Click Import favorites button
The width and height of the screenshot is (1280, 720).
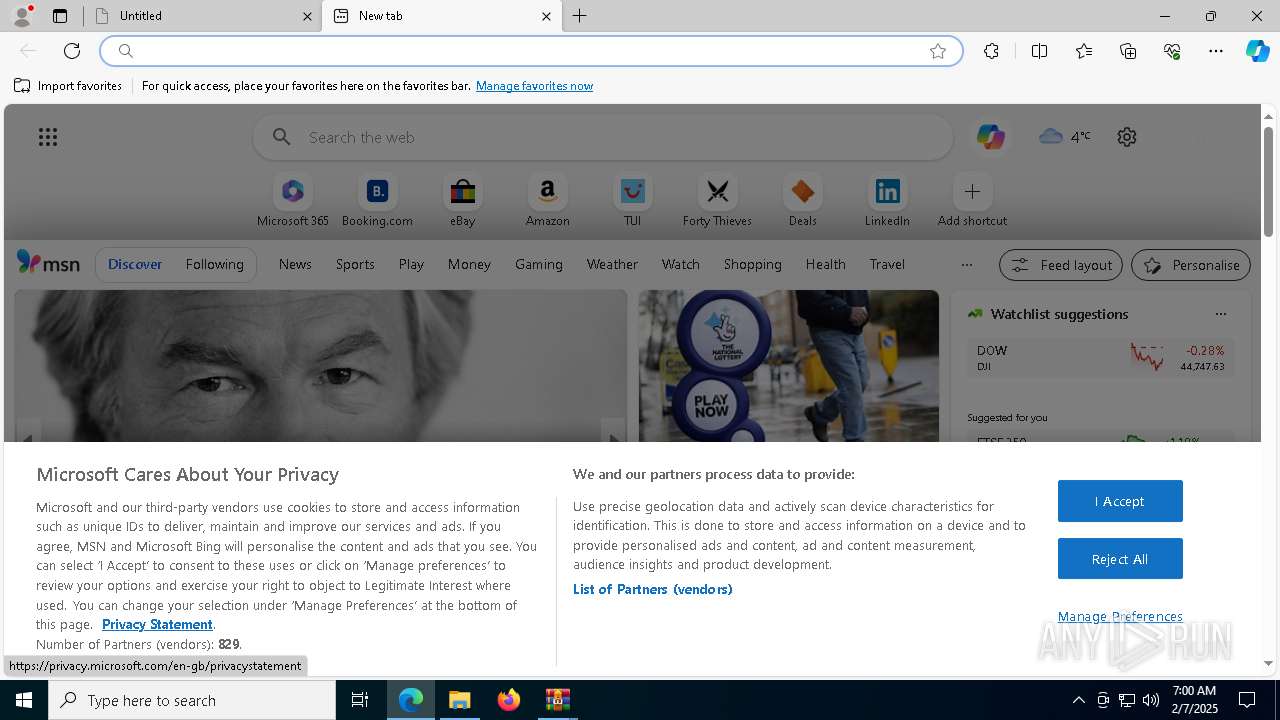[x=68, y=86]
